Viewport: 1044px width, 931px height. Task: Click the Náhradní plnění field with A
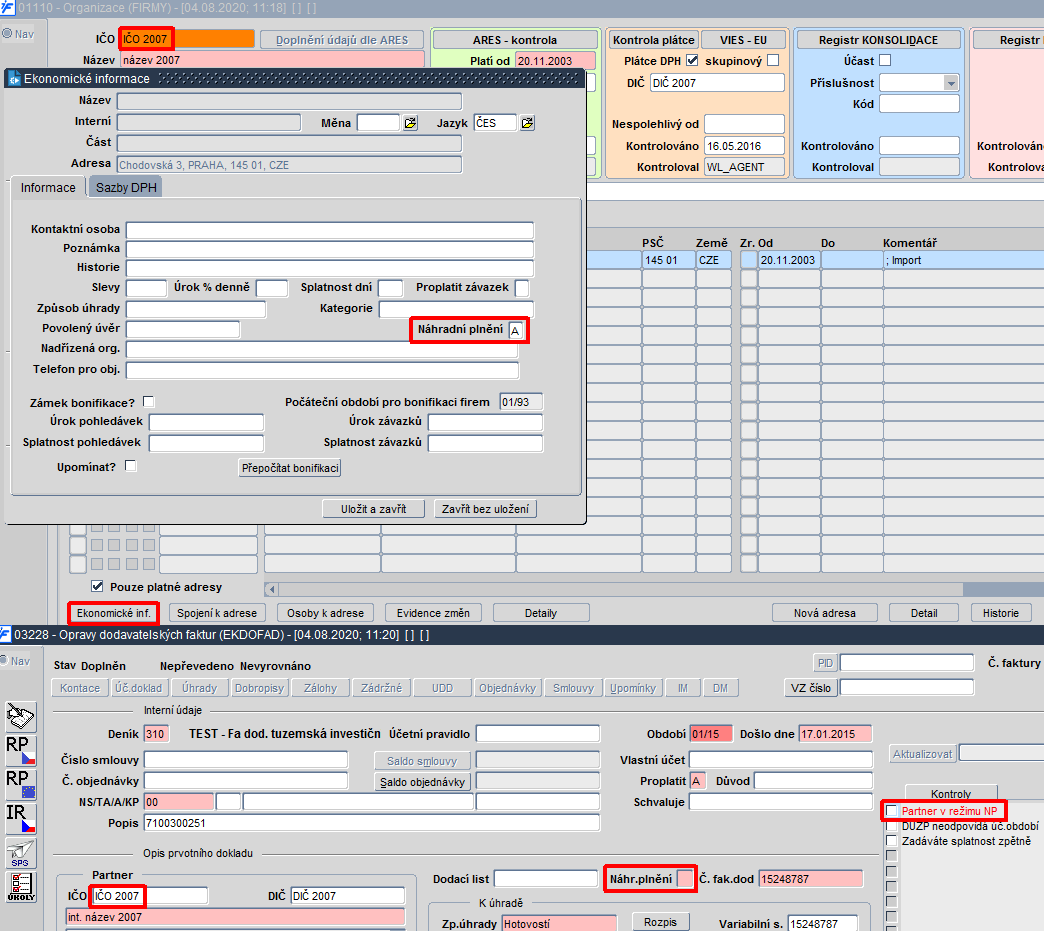[516, 330]
